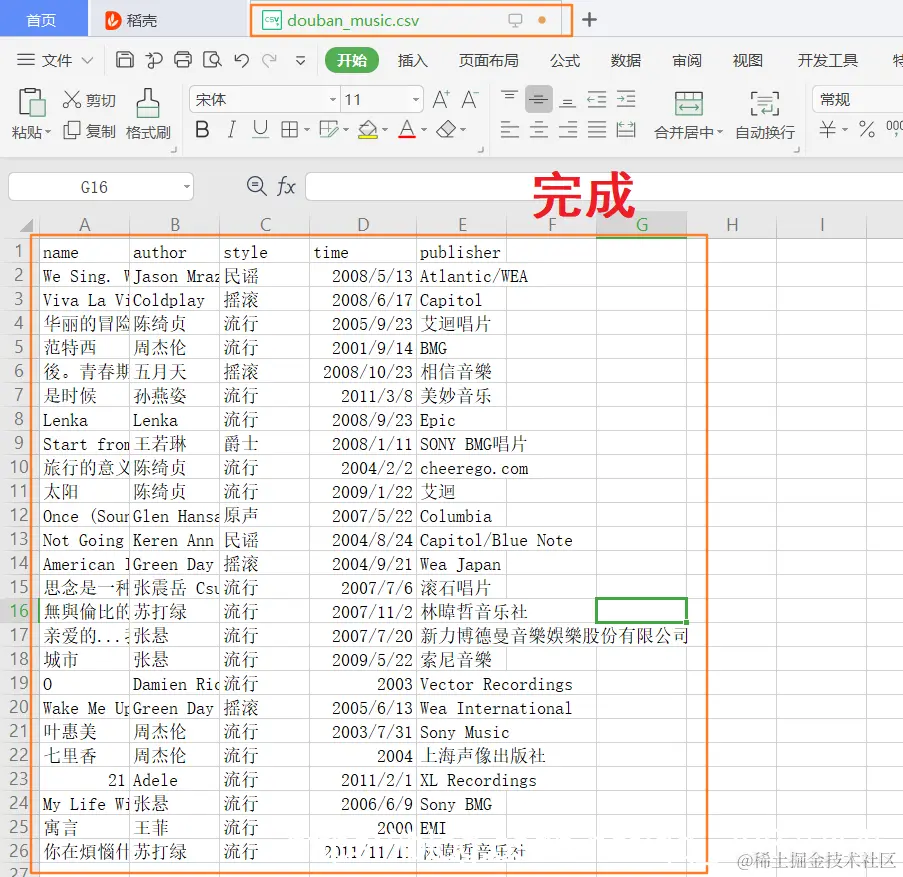Image resolution: width=903 pixels, height=877 pixels.
Task: Open the number format 常规 dropdown
Action: (x=858, y=100)
